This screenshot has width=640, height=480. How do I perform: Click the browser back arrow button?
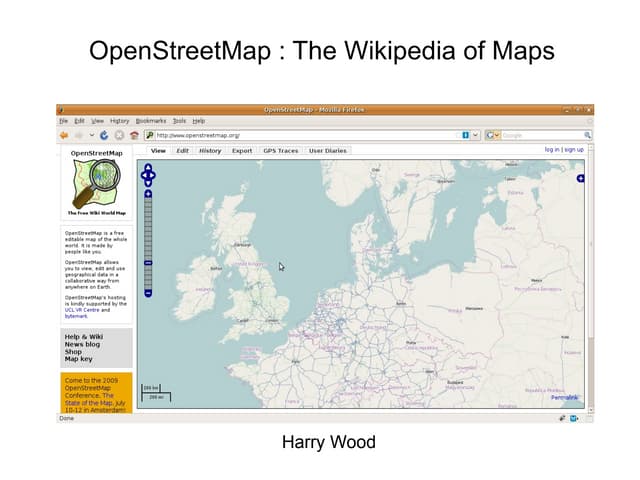click(64, 134)
